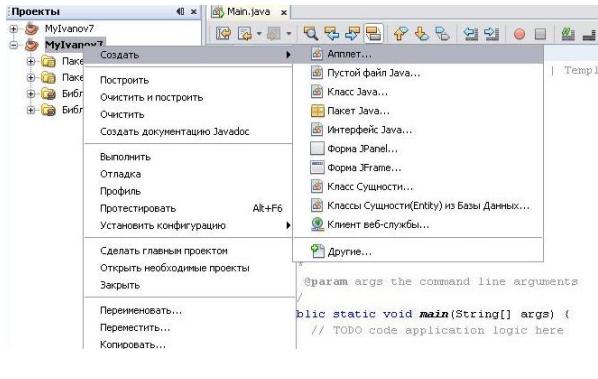Select first MyIvanov7 project in tree

click(x=69, y=29)
